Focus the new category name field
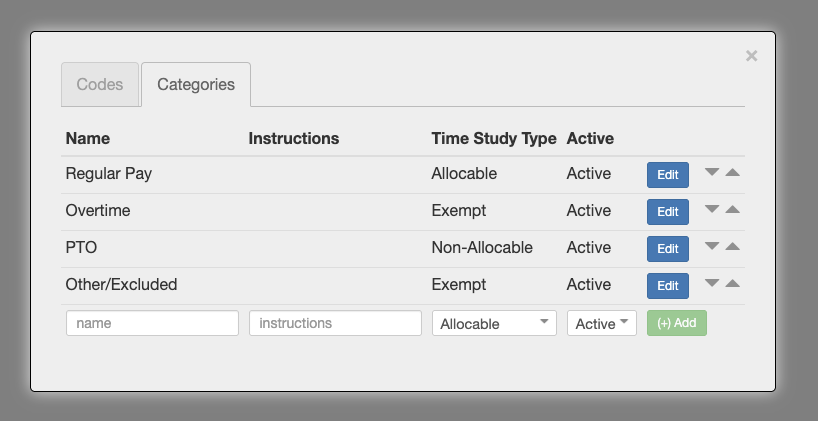The width and height of the screenshot is (818, 421). pyautogui.click(x=152, y=323)
